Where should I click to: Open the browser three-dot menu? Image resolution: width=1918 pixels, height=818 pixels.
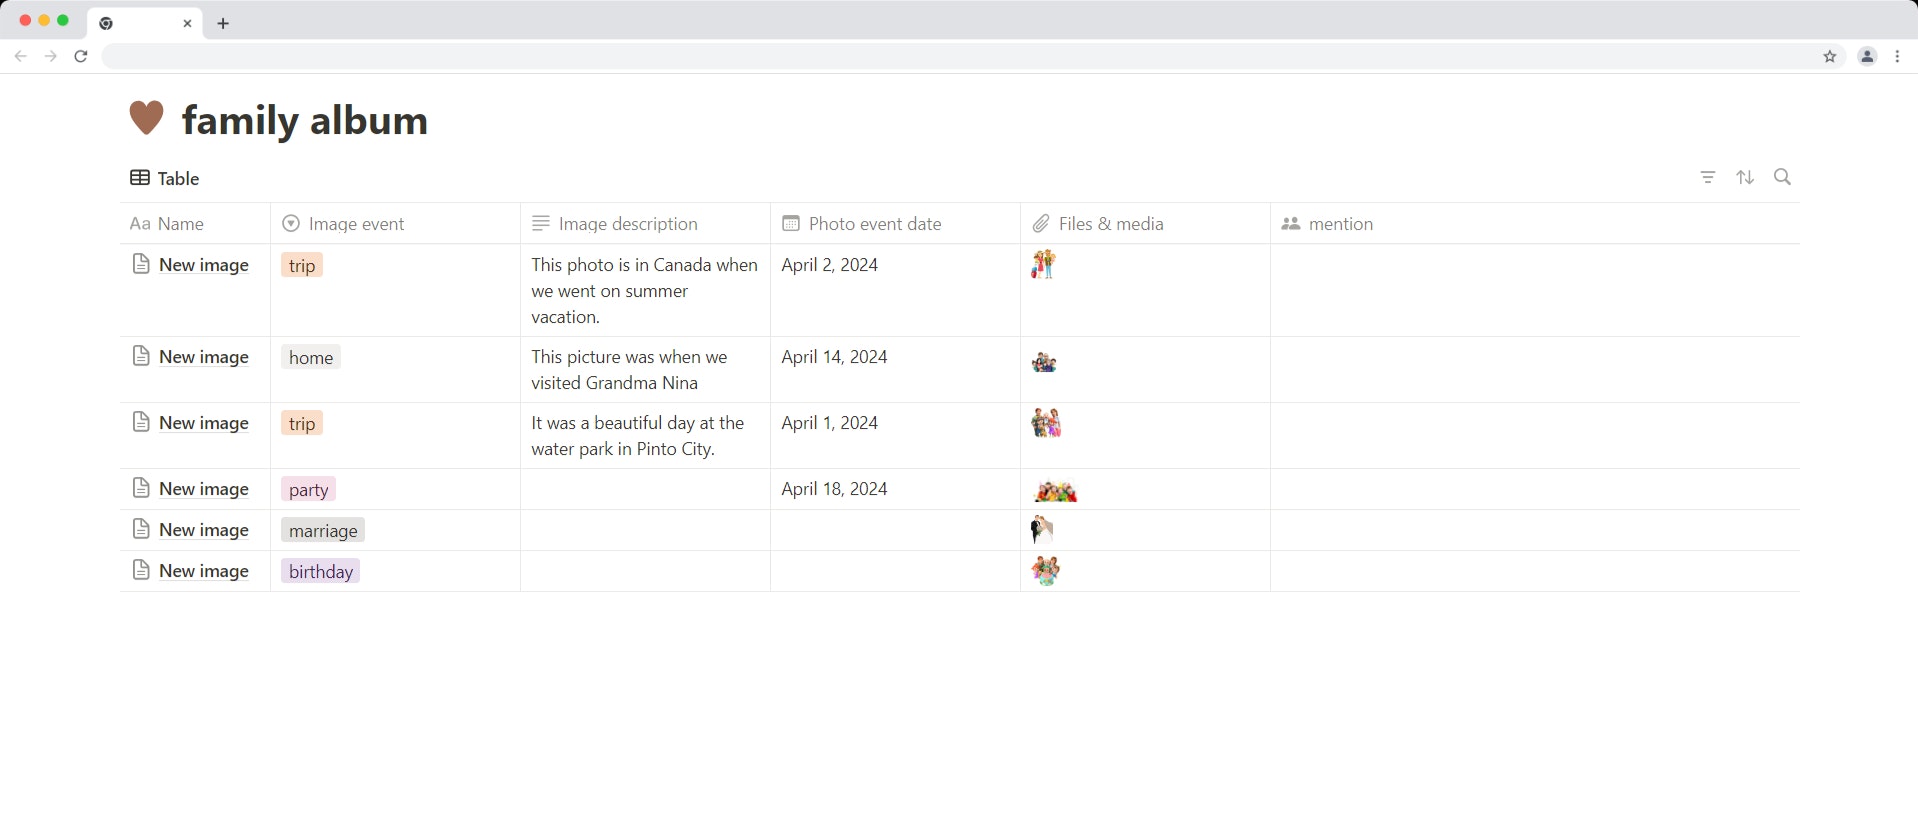pos(1897,56)
